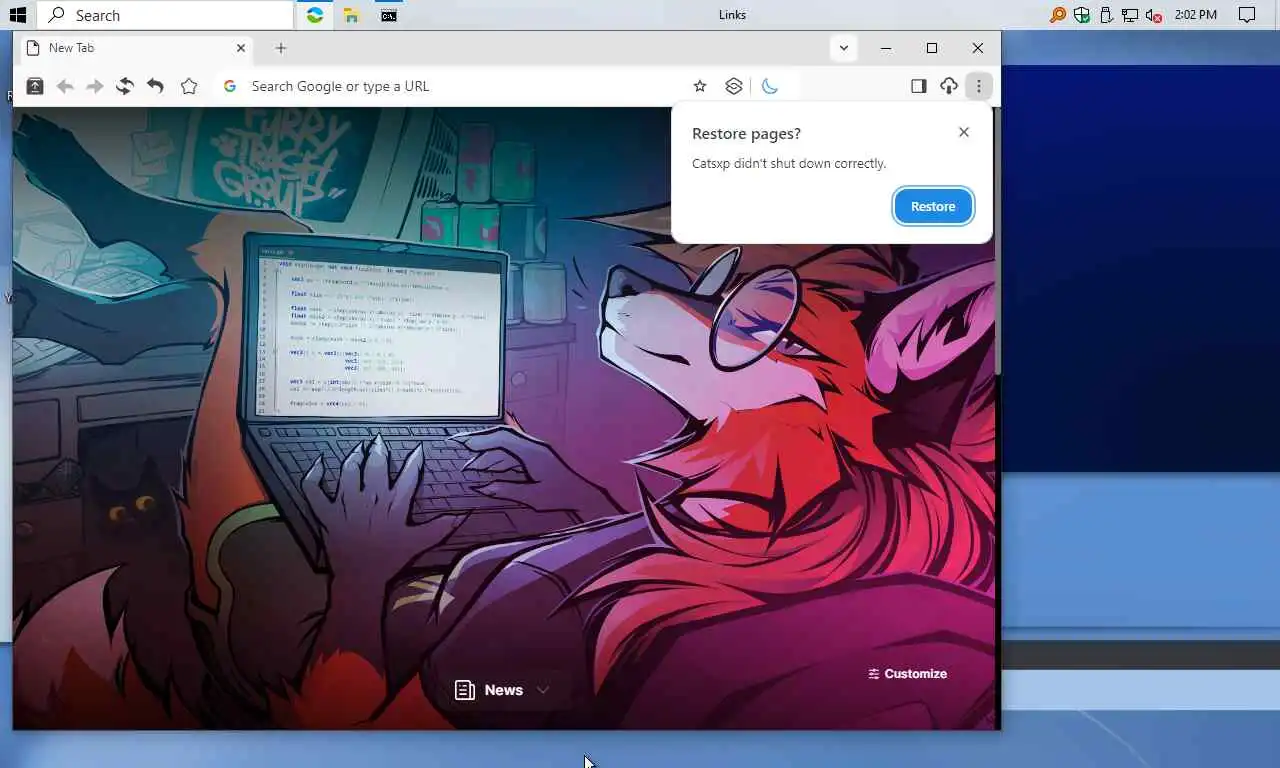Select the New Tab tab
The image size is (1280, 768).
click(136, 48)
